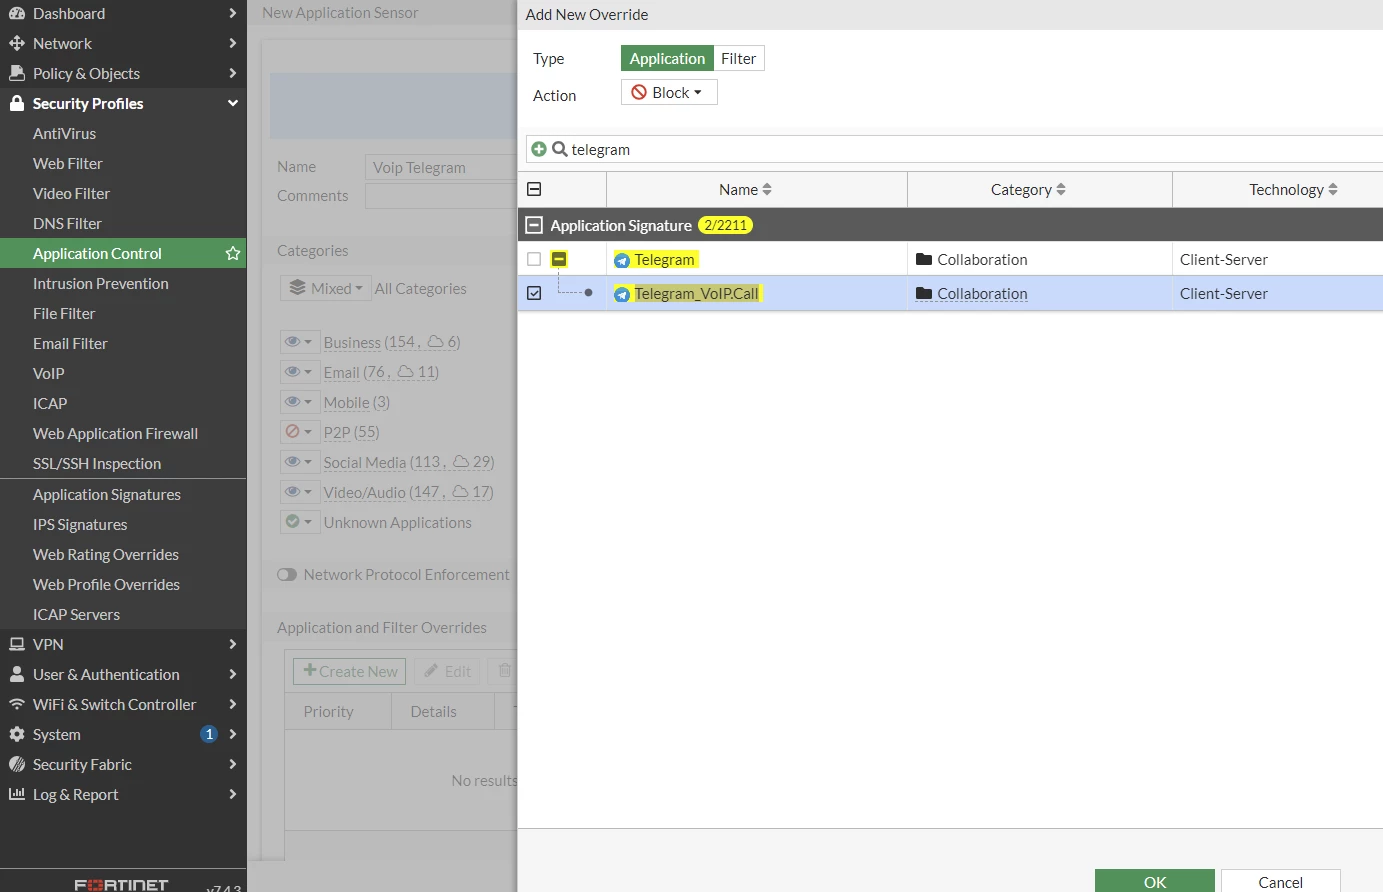This screenshot has height=892, width=1383.
Task: Click the Security Profiles lock icon
Action: pos(16,104)
